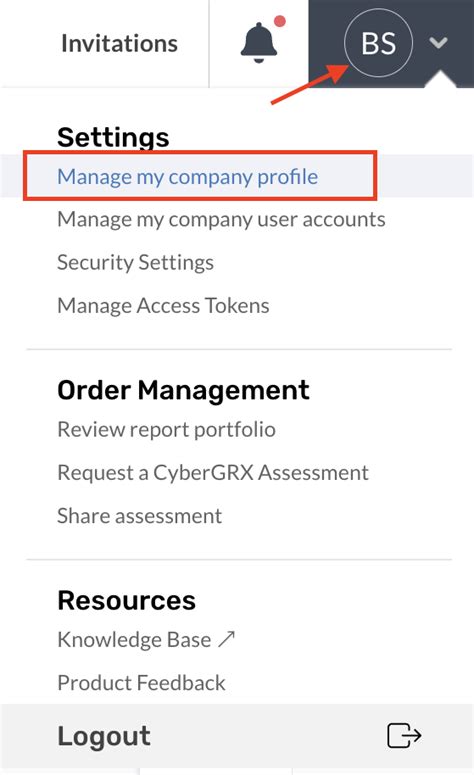The width and height of the screenshot is (474, 775).
Task: Click the Order Management heading
Action: (183, 390)
